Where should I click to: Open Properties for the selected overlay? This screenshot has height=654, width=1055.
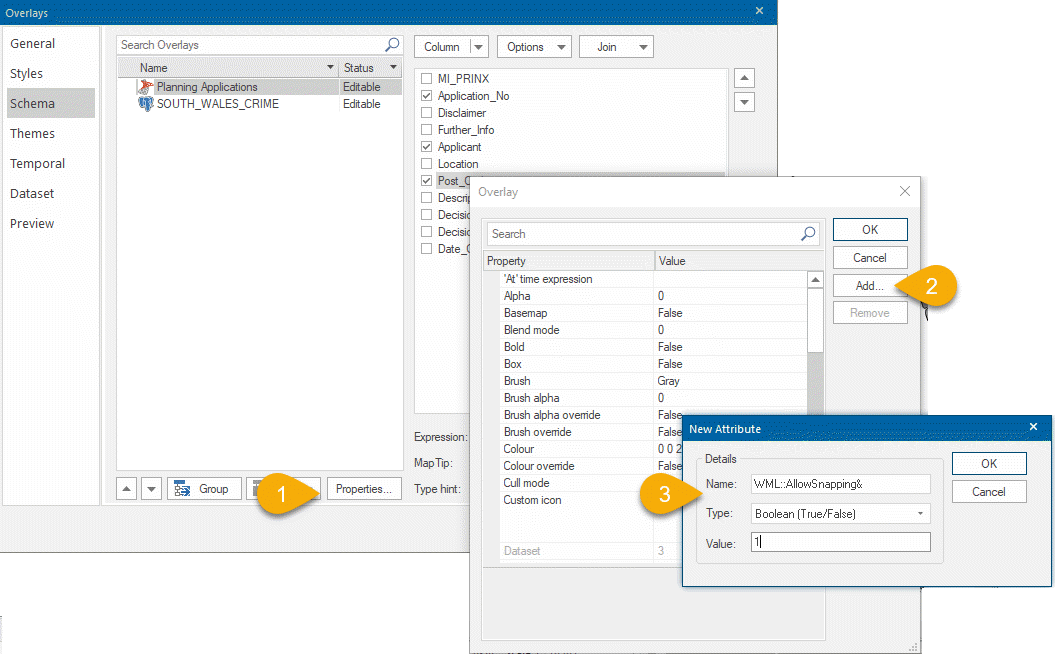pyautogui.click(x=364, y=488)
